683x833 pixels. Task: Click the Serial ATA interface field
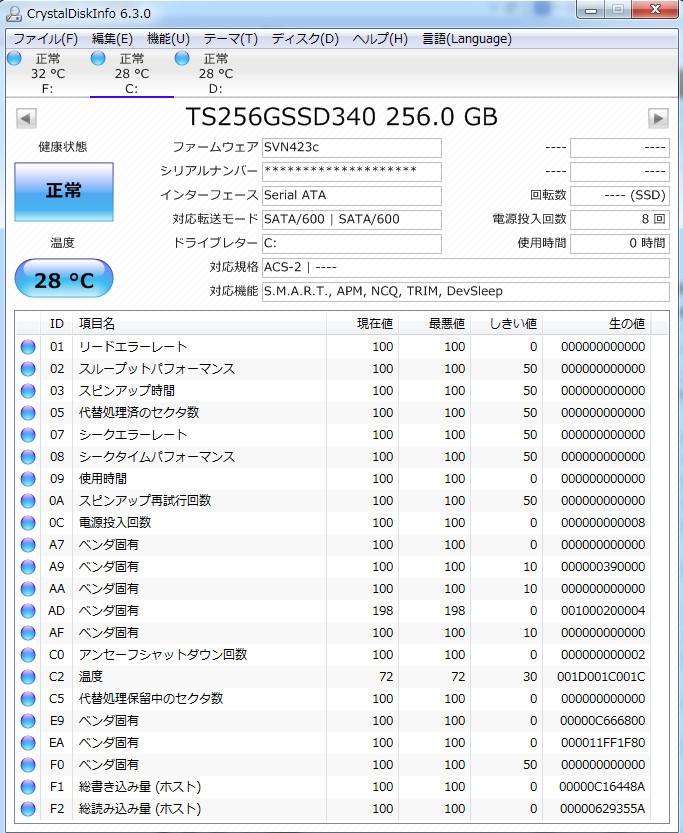click(352, 196)
